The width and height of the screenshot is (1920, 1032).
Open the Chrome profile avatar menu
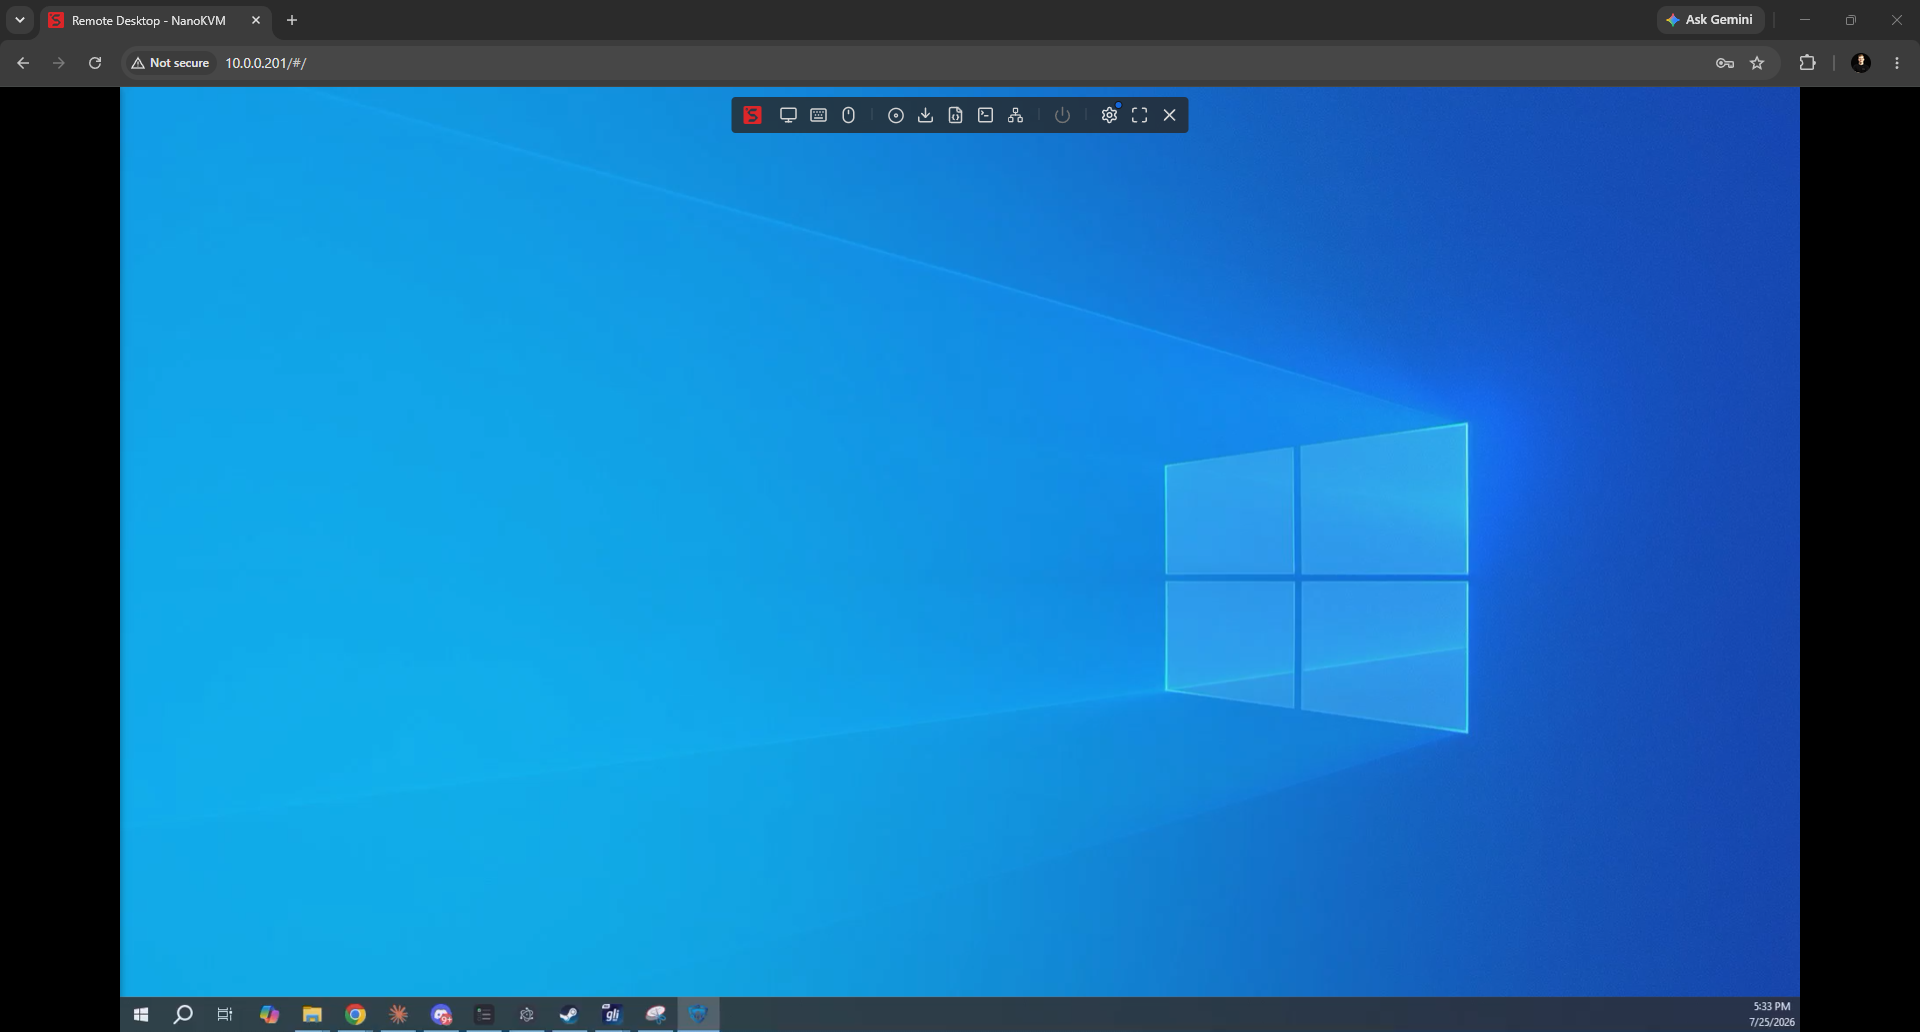click(x=1861, y=63)
